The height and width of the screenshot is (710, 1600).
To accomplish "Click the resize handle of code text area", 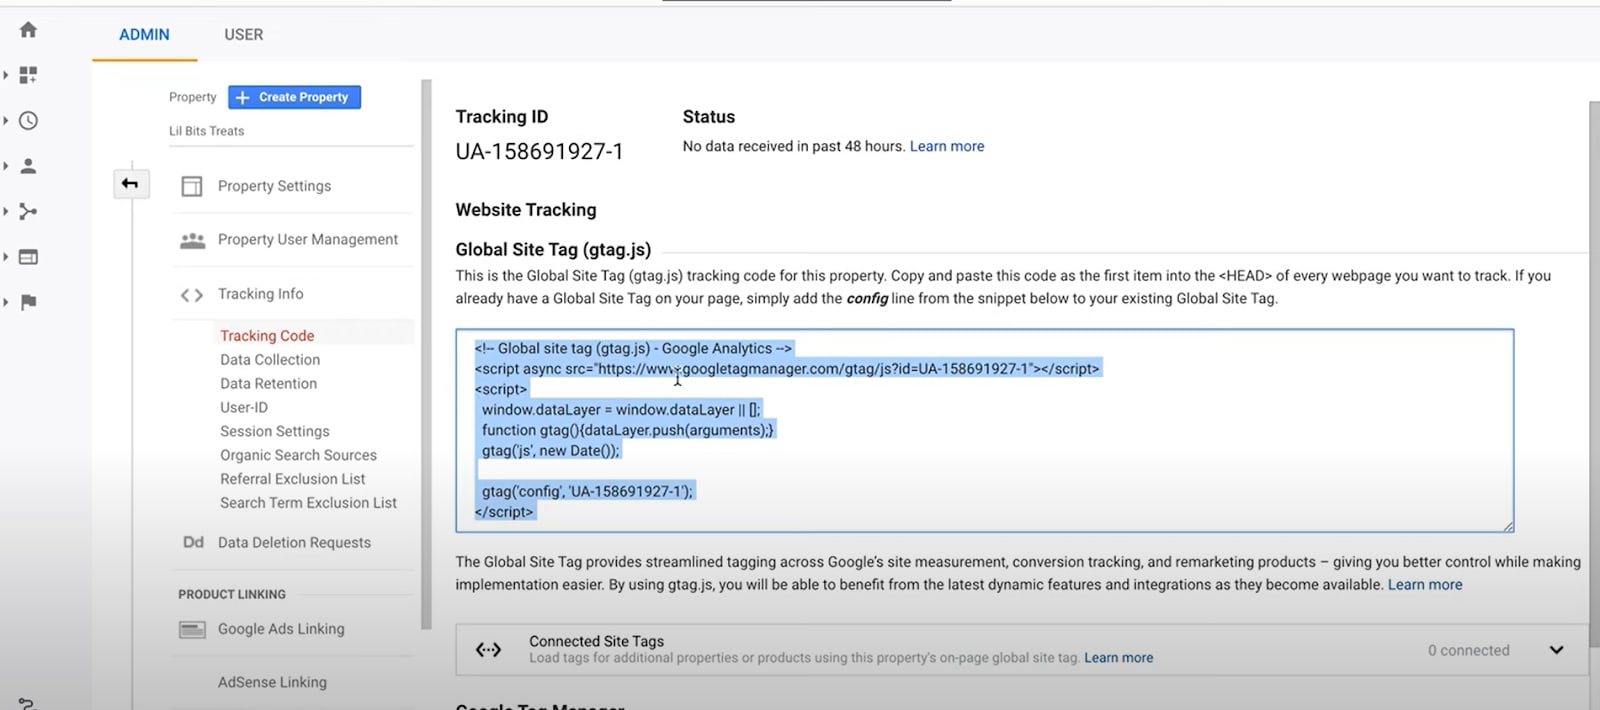I will tap(1508, 526).
